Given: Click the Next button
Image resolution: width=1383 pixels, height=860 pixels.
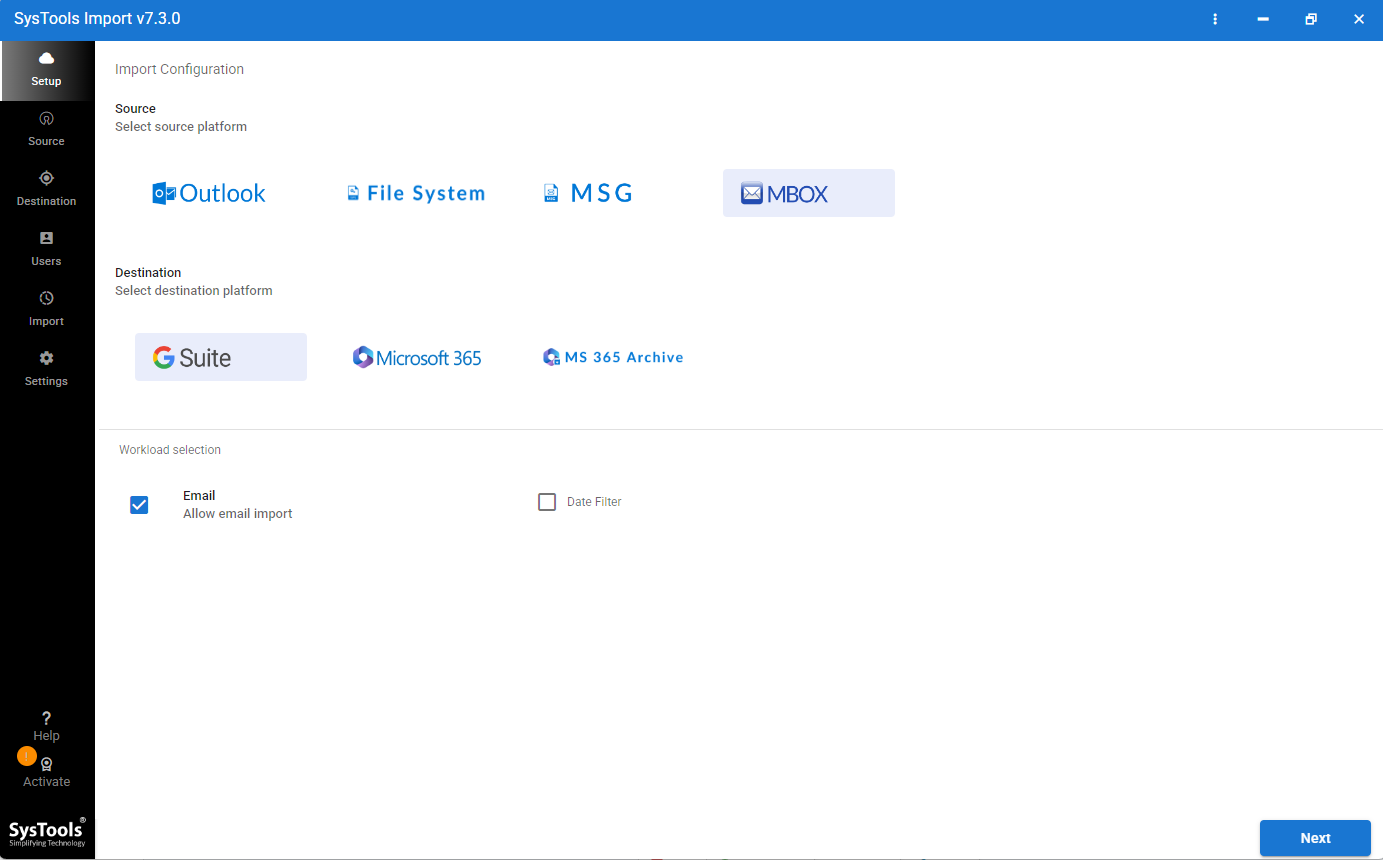Looking at the screenshot, I should 1315,838.
